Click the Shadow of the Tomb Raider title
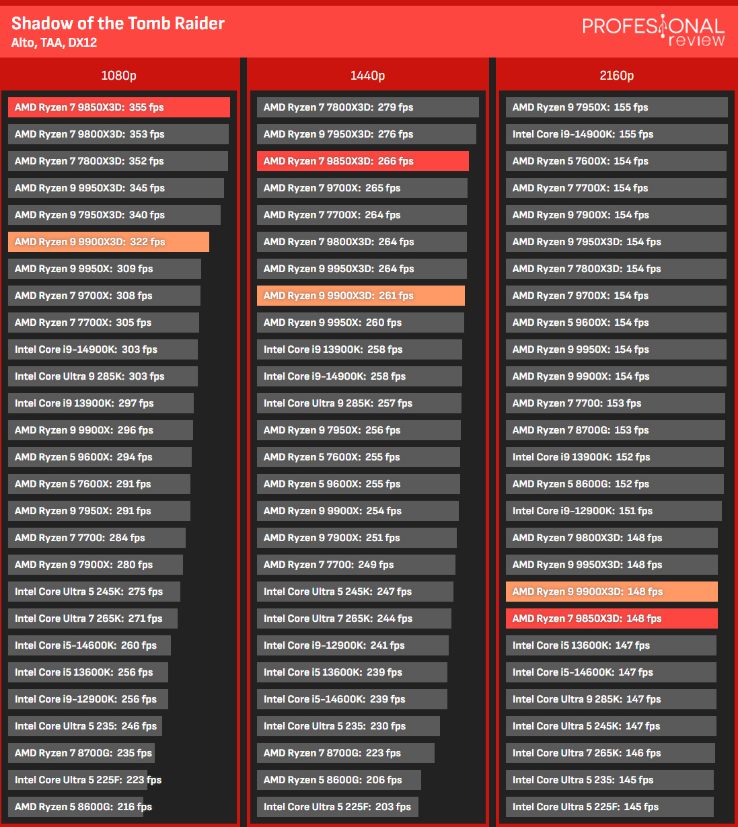 (x=118, y=23)
